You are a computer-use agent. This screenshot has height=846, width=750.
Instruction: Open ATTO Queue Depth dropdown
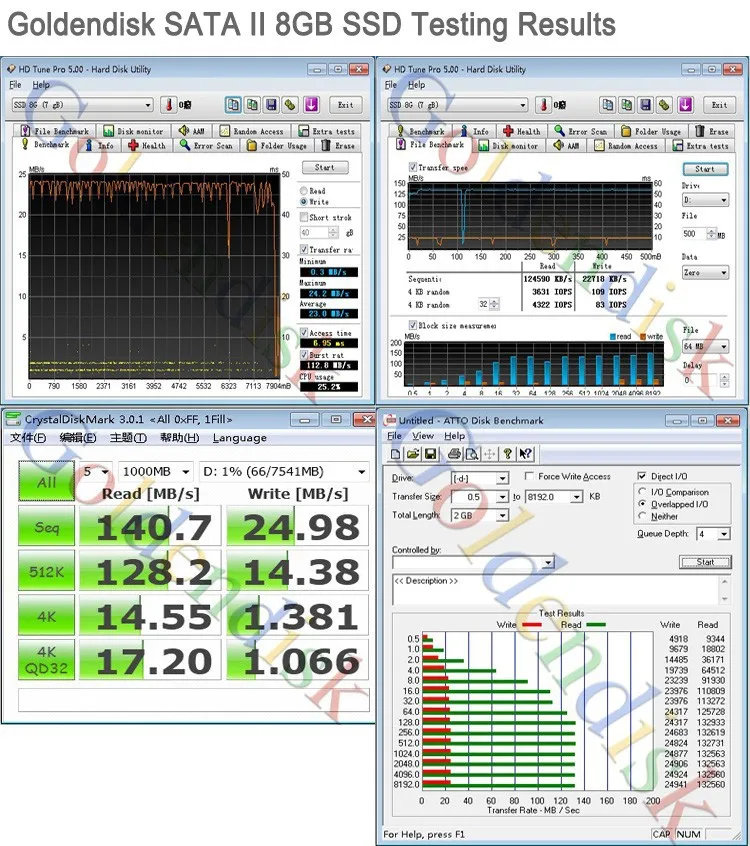pyautogui.click(x=713, y=534)
